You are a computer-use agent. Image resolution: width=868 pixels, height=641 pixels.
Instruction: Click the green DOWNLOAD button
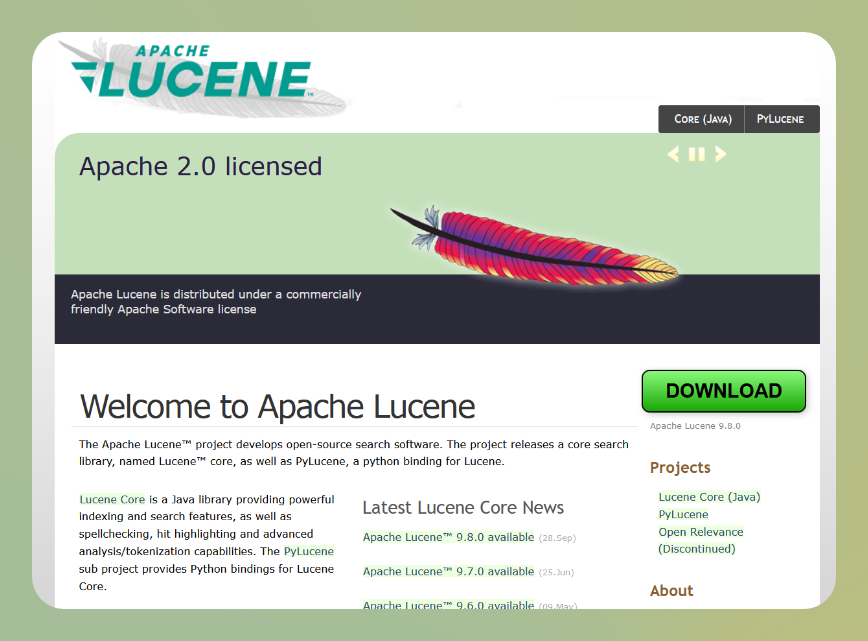click(x=724, y=391)
